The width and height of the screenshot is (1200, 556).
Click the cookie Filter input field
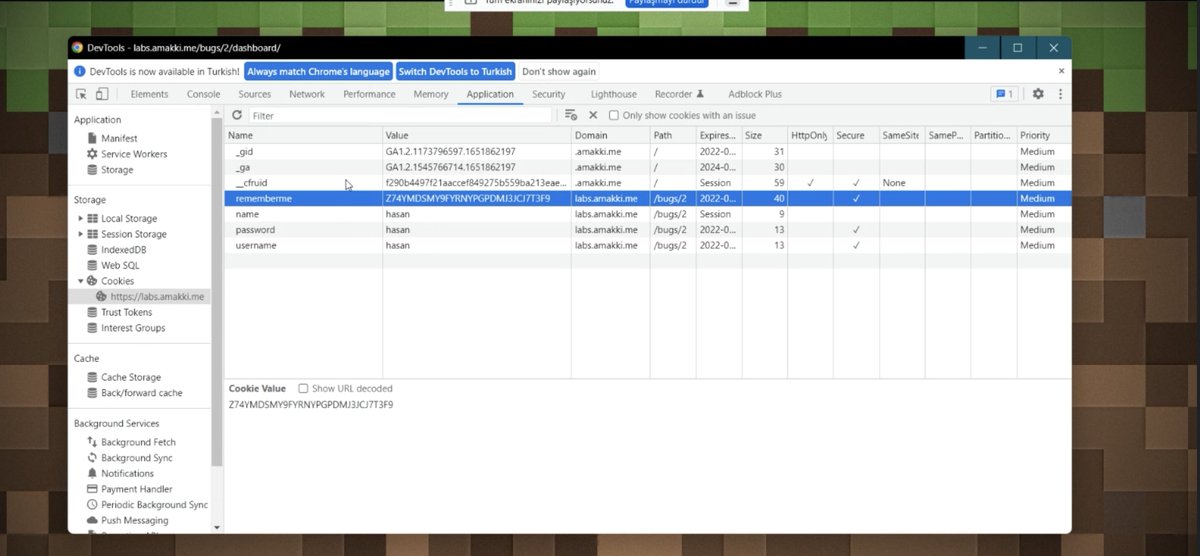point(398,115)
